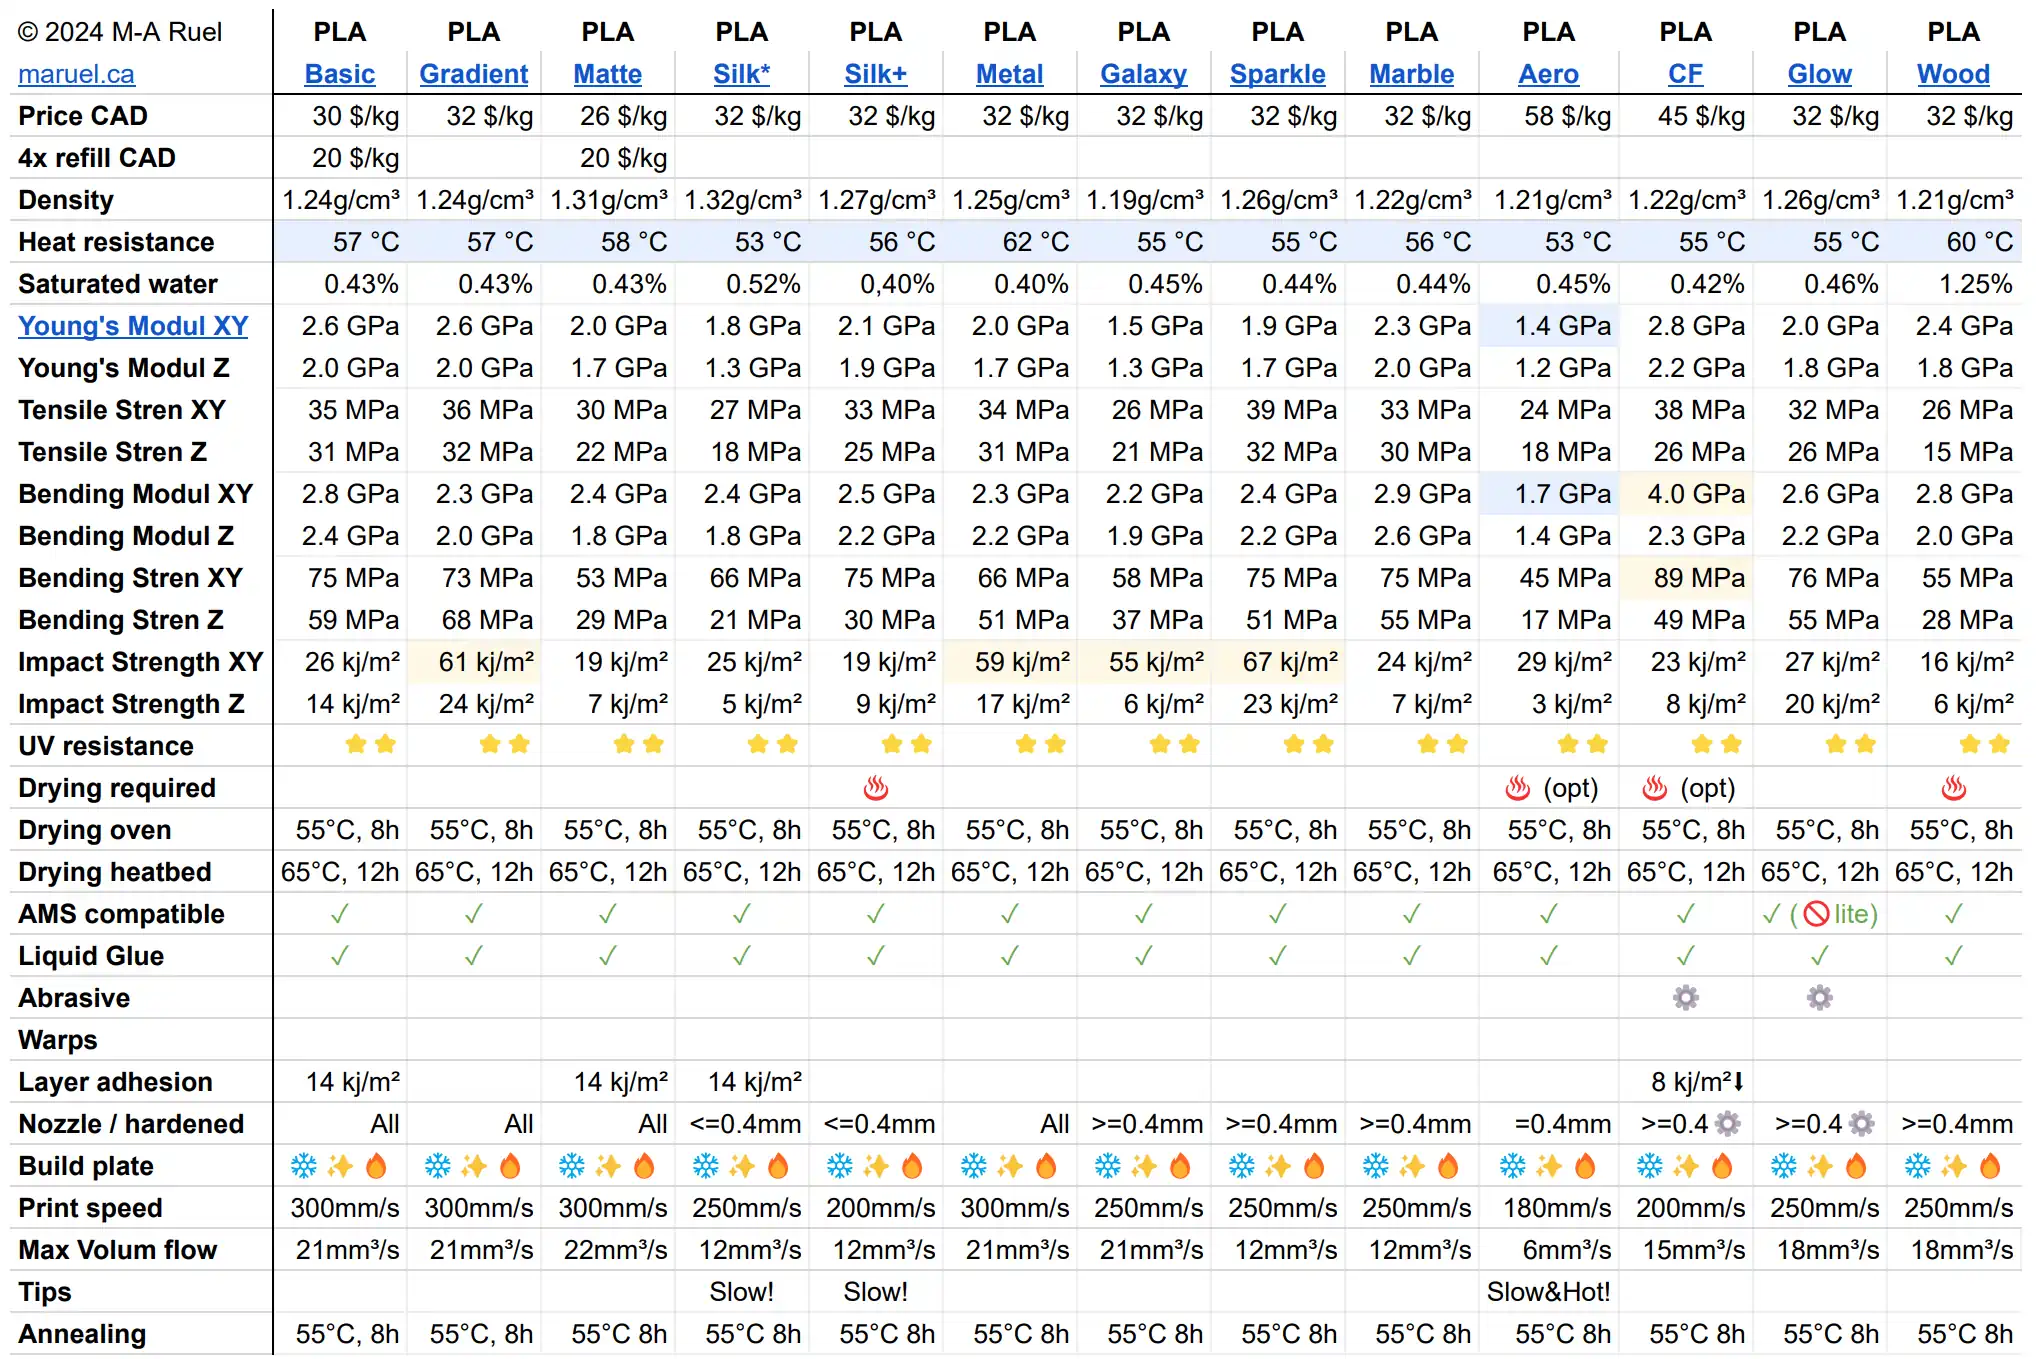Click the abrasive gear icon under PLA Glow
The height and width of the screenshot is (1359, 2036).
pos(1819,998)
